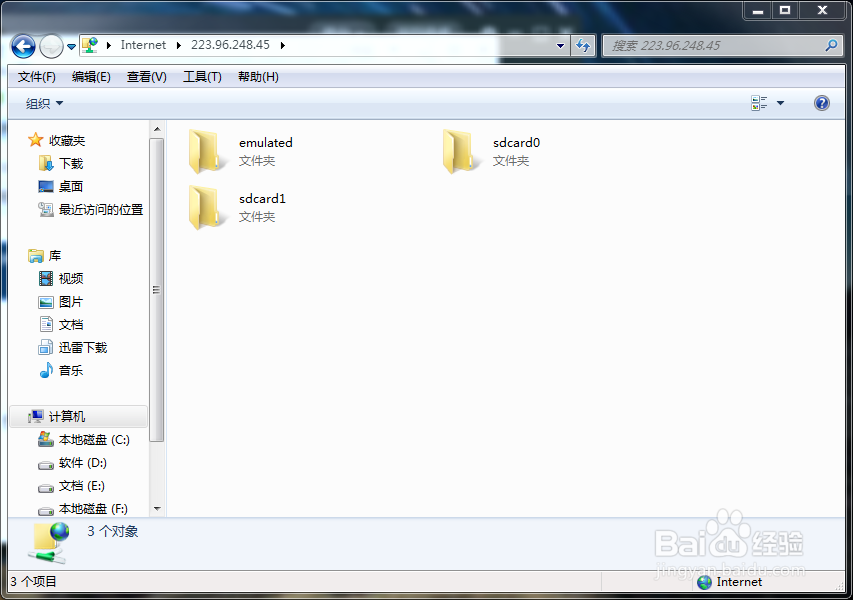Open the 编辑(E) menu
This screenshot has width=853, height=600.
pyautogui.click(x=91, y=77)
